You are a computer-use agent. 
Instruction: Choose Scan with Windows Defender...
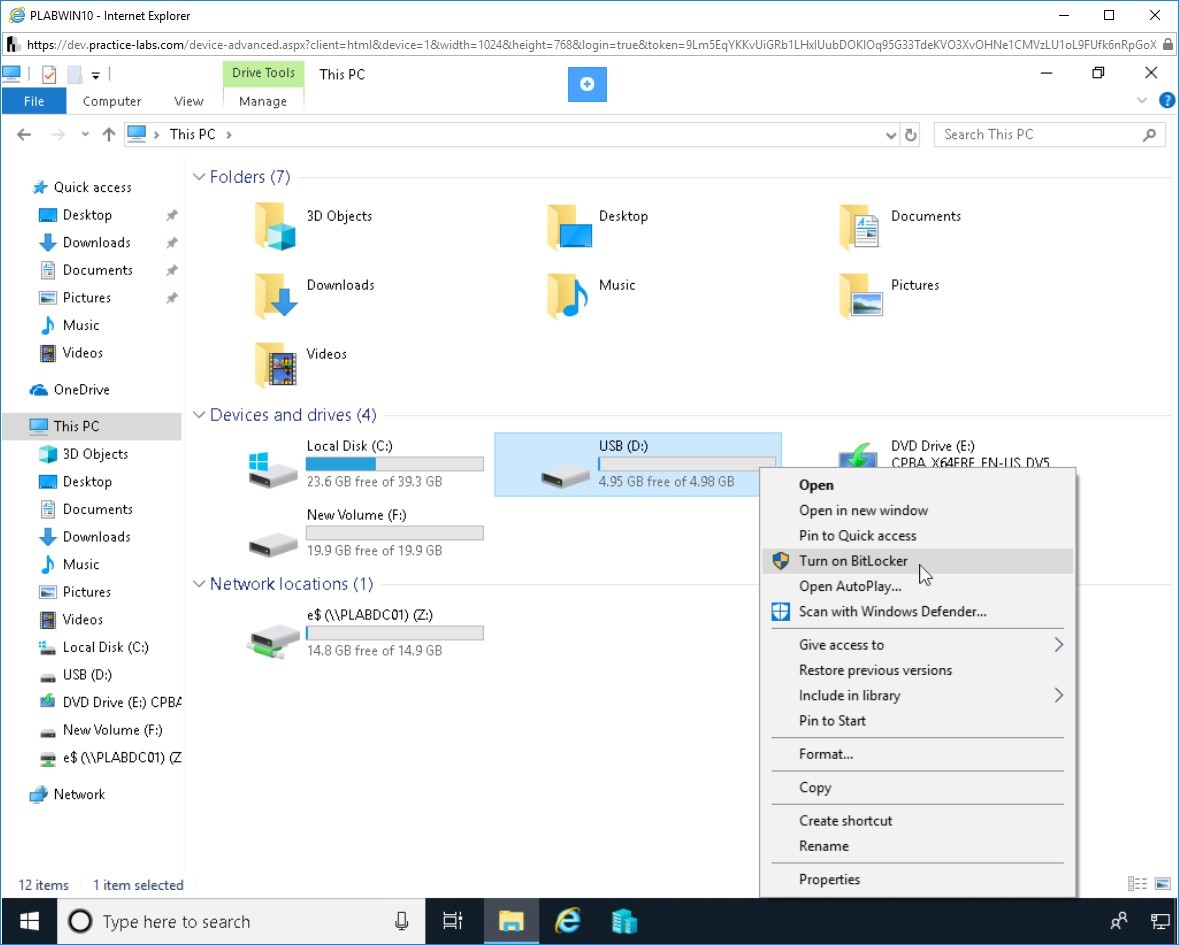coord(917,611)
